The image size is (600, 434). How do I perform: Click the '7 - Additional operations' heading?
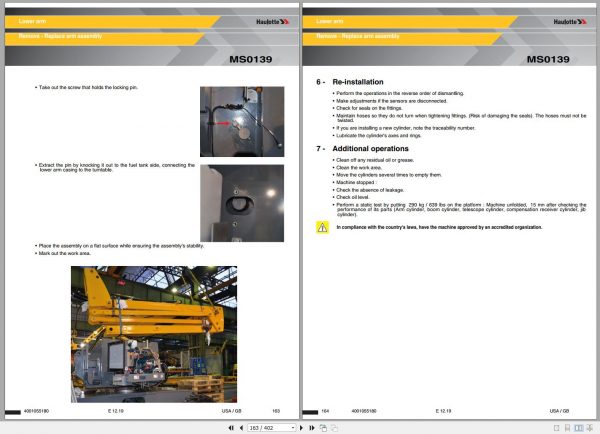click(x=362, y=148)
